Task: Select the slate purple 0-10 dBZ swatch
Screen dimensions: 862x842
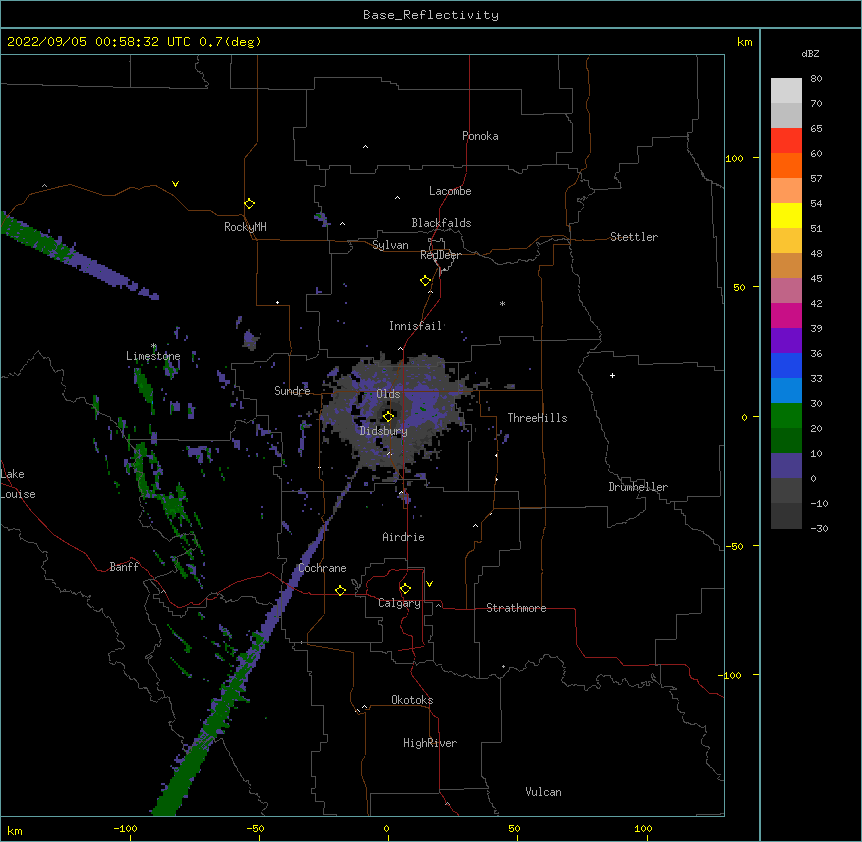Action: pyautogui.click(x=786, y=466)
